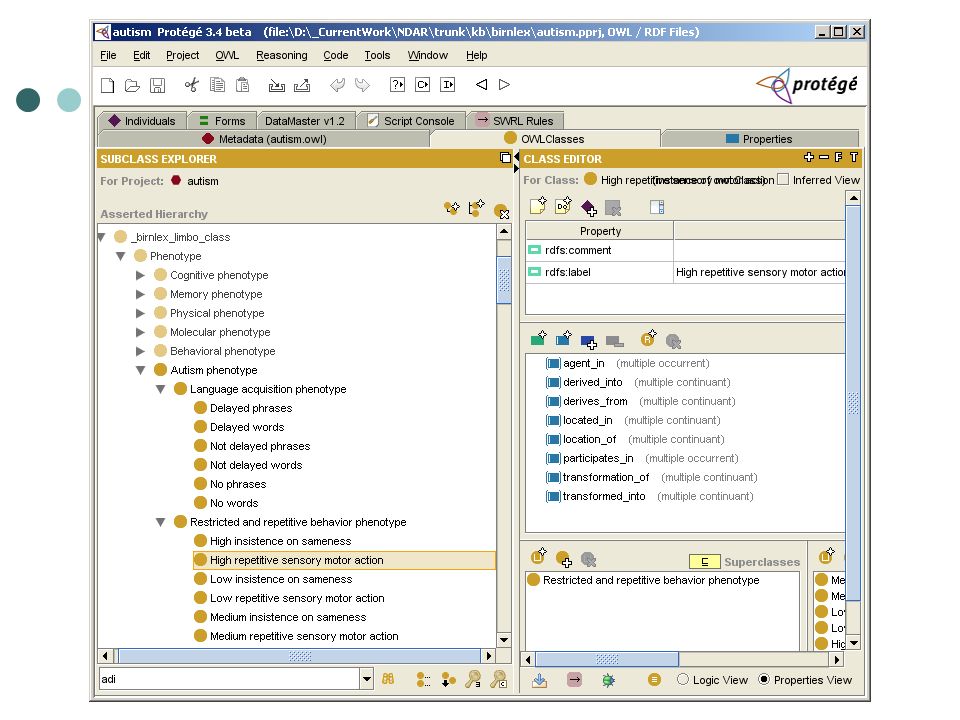Screen dimensions: 960x720
Task: Expand the Behavioral phenotype node
Action: [140, 351]
